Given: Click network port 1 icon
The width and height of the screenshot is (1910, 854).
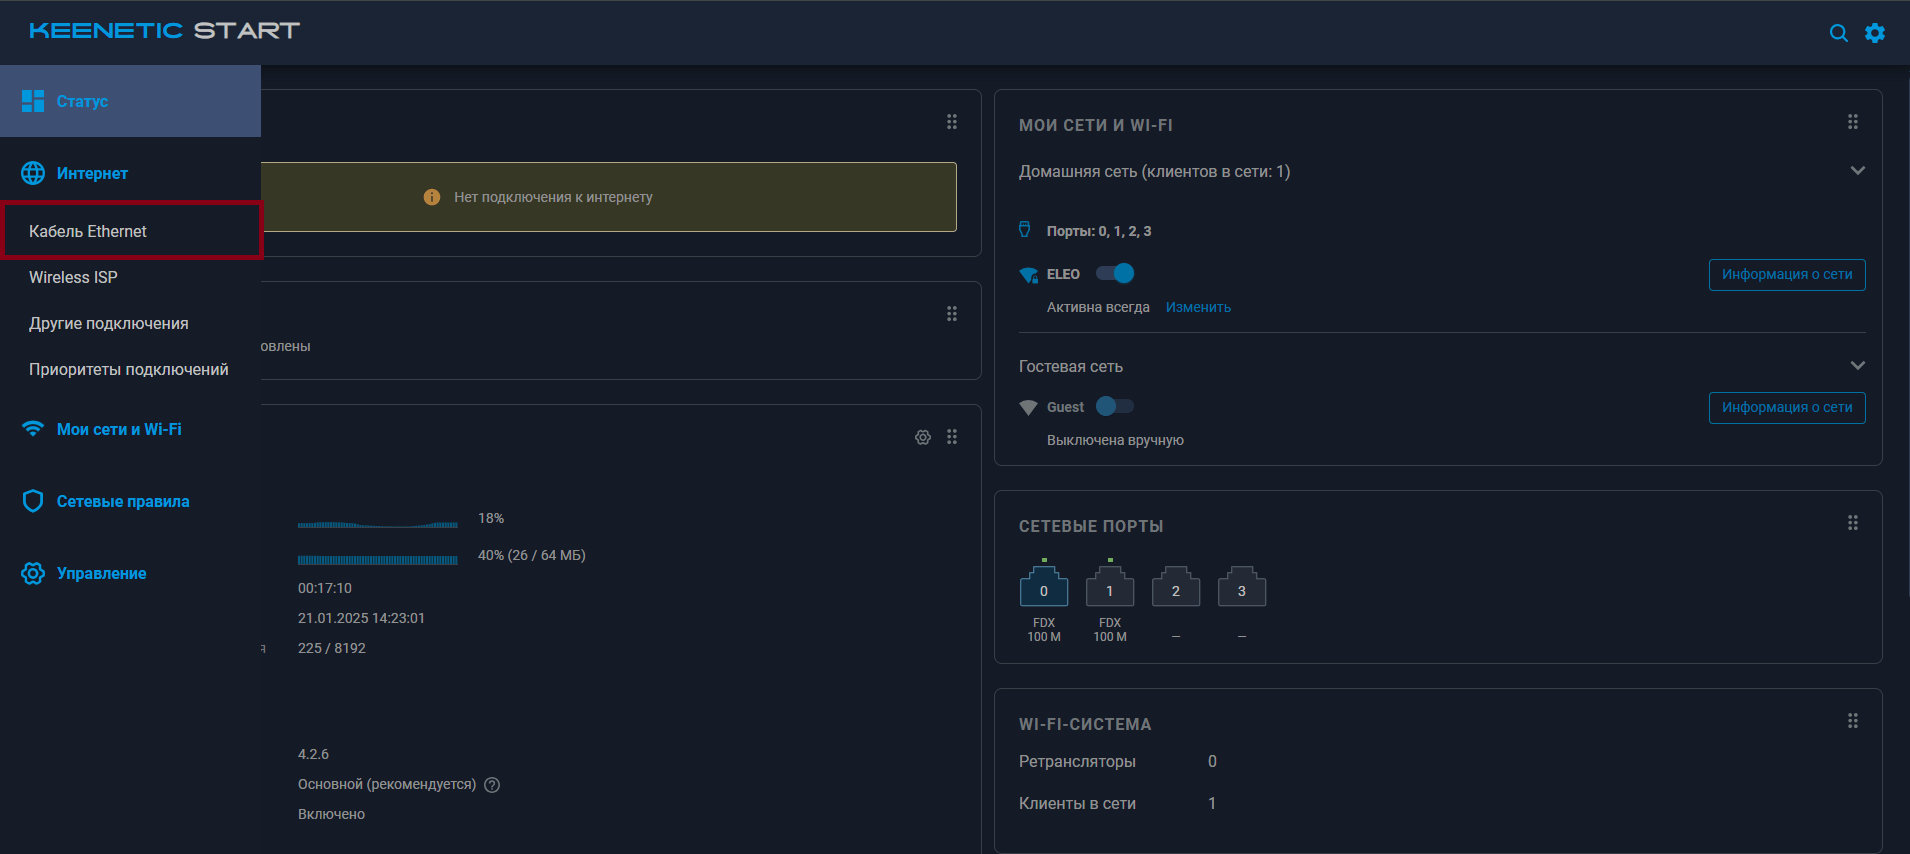Looking at the screenshot, I should point(1110,588).
